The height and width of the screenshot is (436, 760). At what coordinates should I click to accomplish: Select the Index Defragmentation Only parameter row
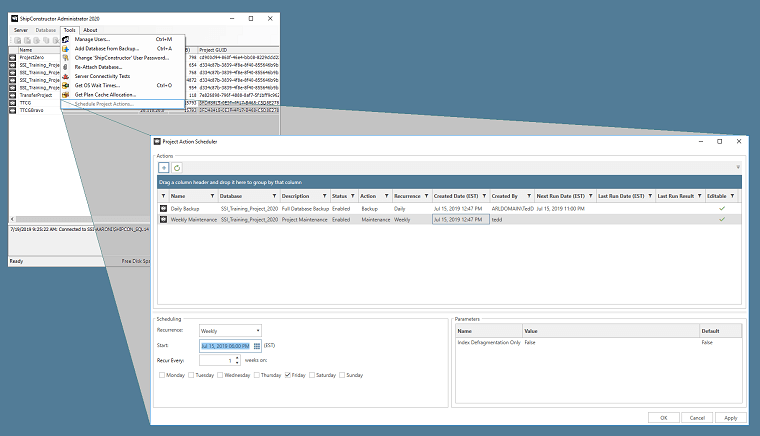coord(599,342)
